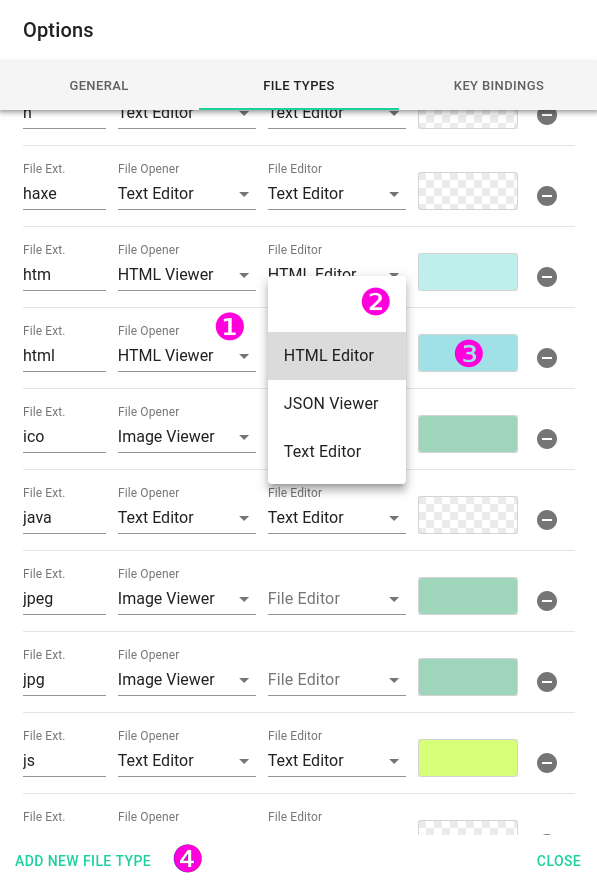Viewport: 597px width, 883px height.
Task: Click the java file extension field
Action: (x=64, y=518)
